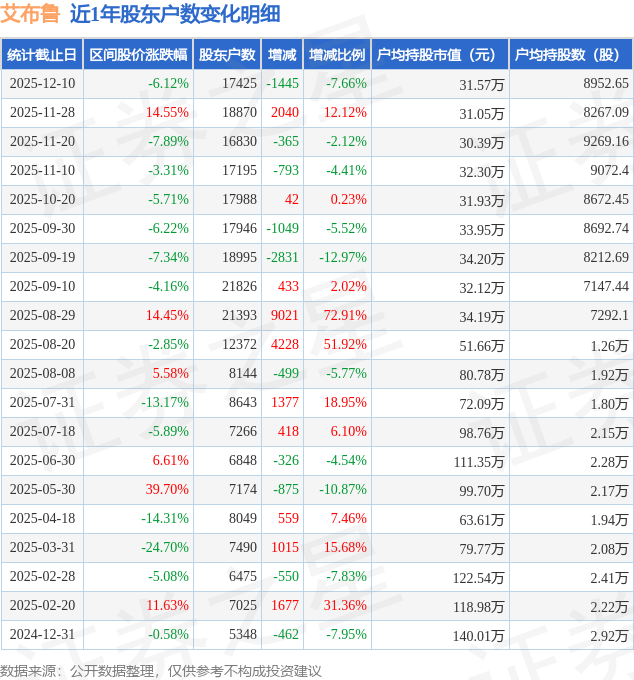Select the -2831 decrease value cell
This screenshot has width=634, height=680.
click(283, 258)
